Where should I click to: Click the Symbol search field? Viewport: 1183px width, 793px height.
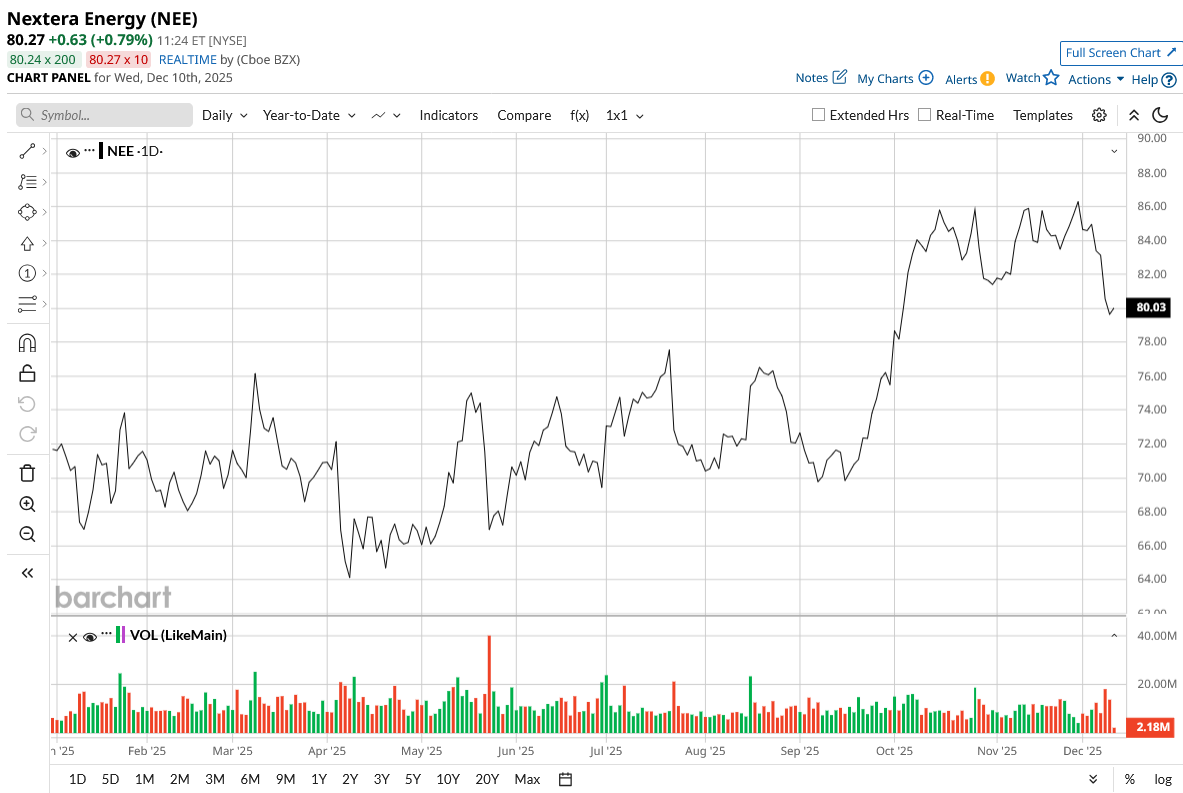pyautogui.click(x=104, y=115)
